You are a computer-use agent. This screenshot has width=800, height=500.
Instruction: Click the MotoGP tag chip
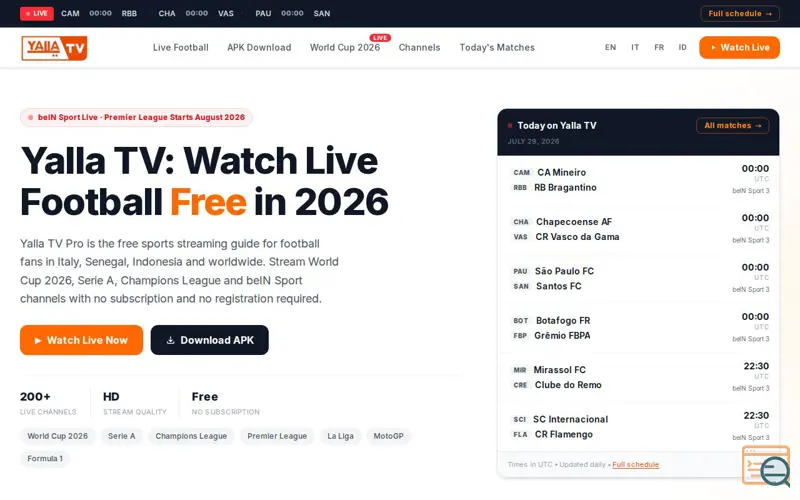[x=388, y=436]
